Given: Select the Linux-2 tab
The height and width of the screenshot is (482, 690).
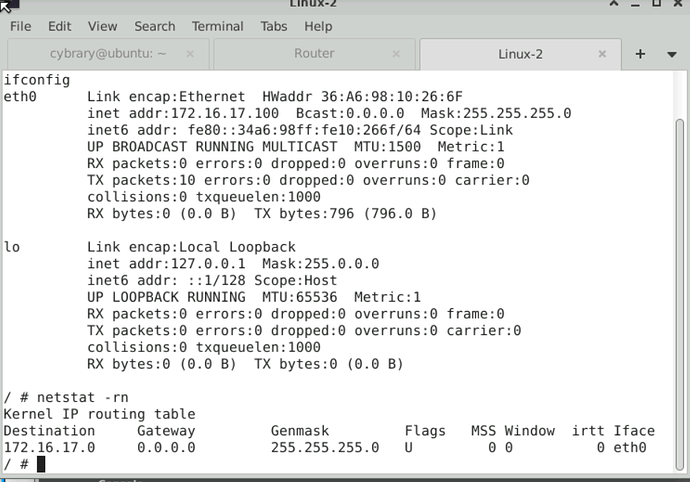Looking at the screenshot, I should coord(519,54).
